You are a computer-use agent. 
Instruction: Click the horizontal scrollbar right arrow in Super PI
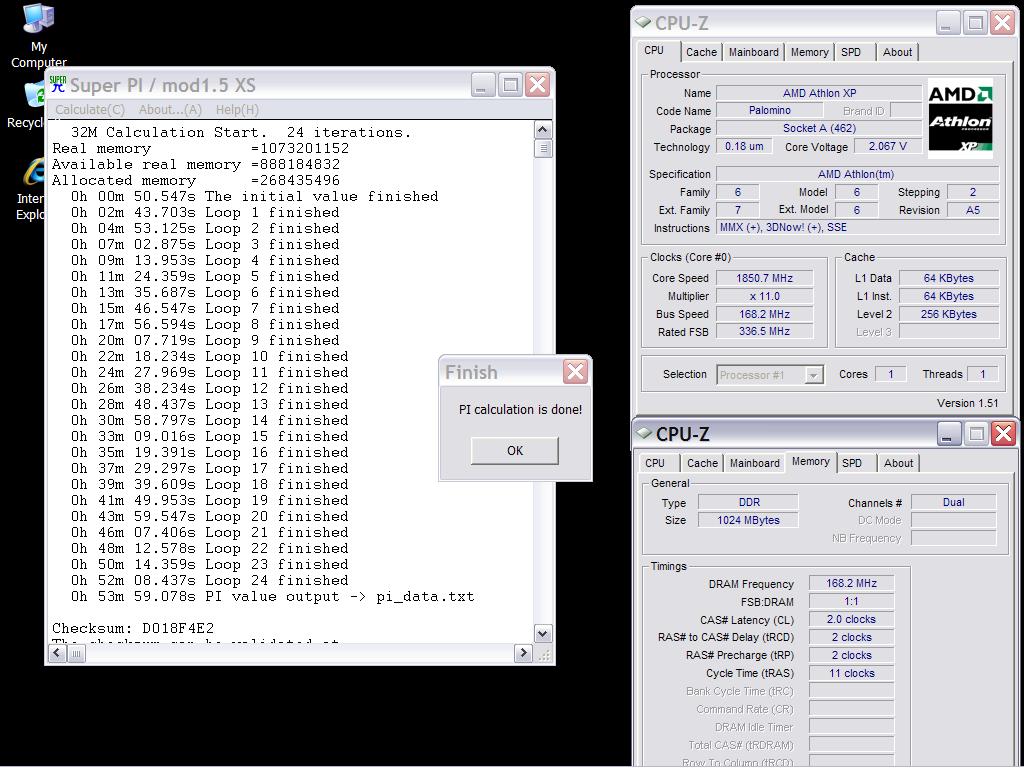[523, 653]
